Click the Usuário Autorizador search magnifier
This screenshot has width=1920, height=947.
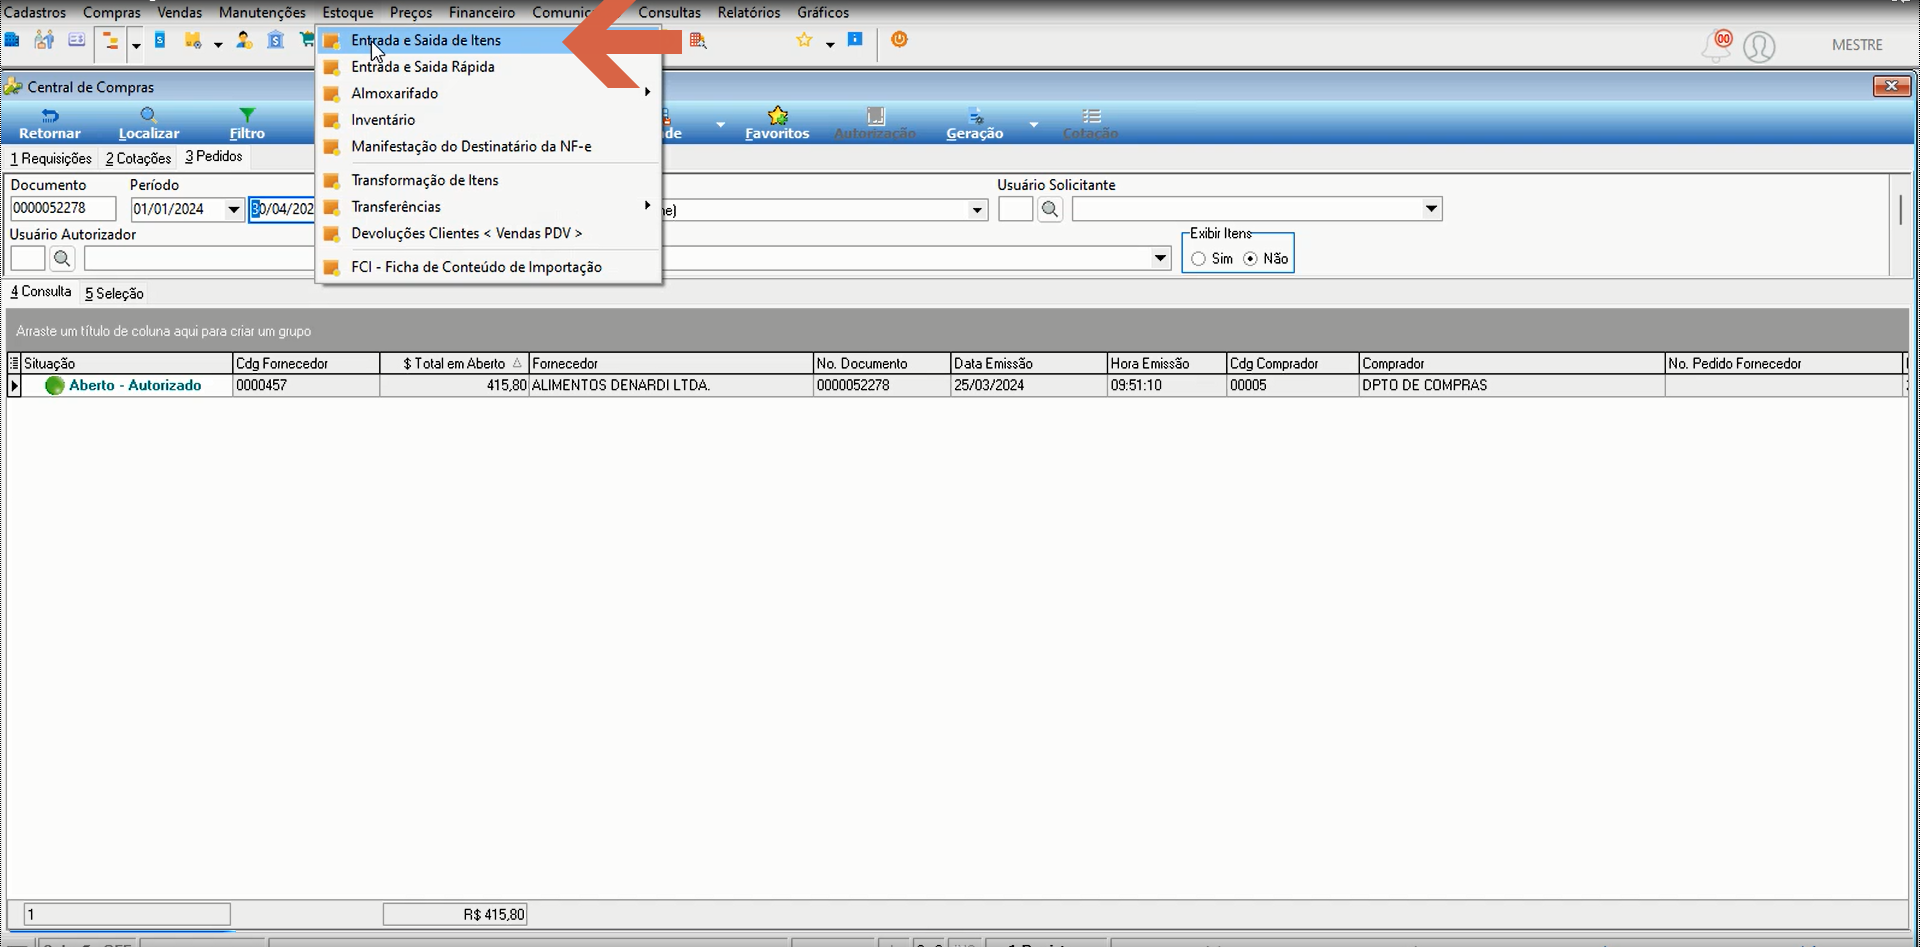[62, 259]
